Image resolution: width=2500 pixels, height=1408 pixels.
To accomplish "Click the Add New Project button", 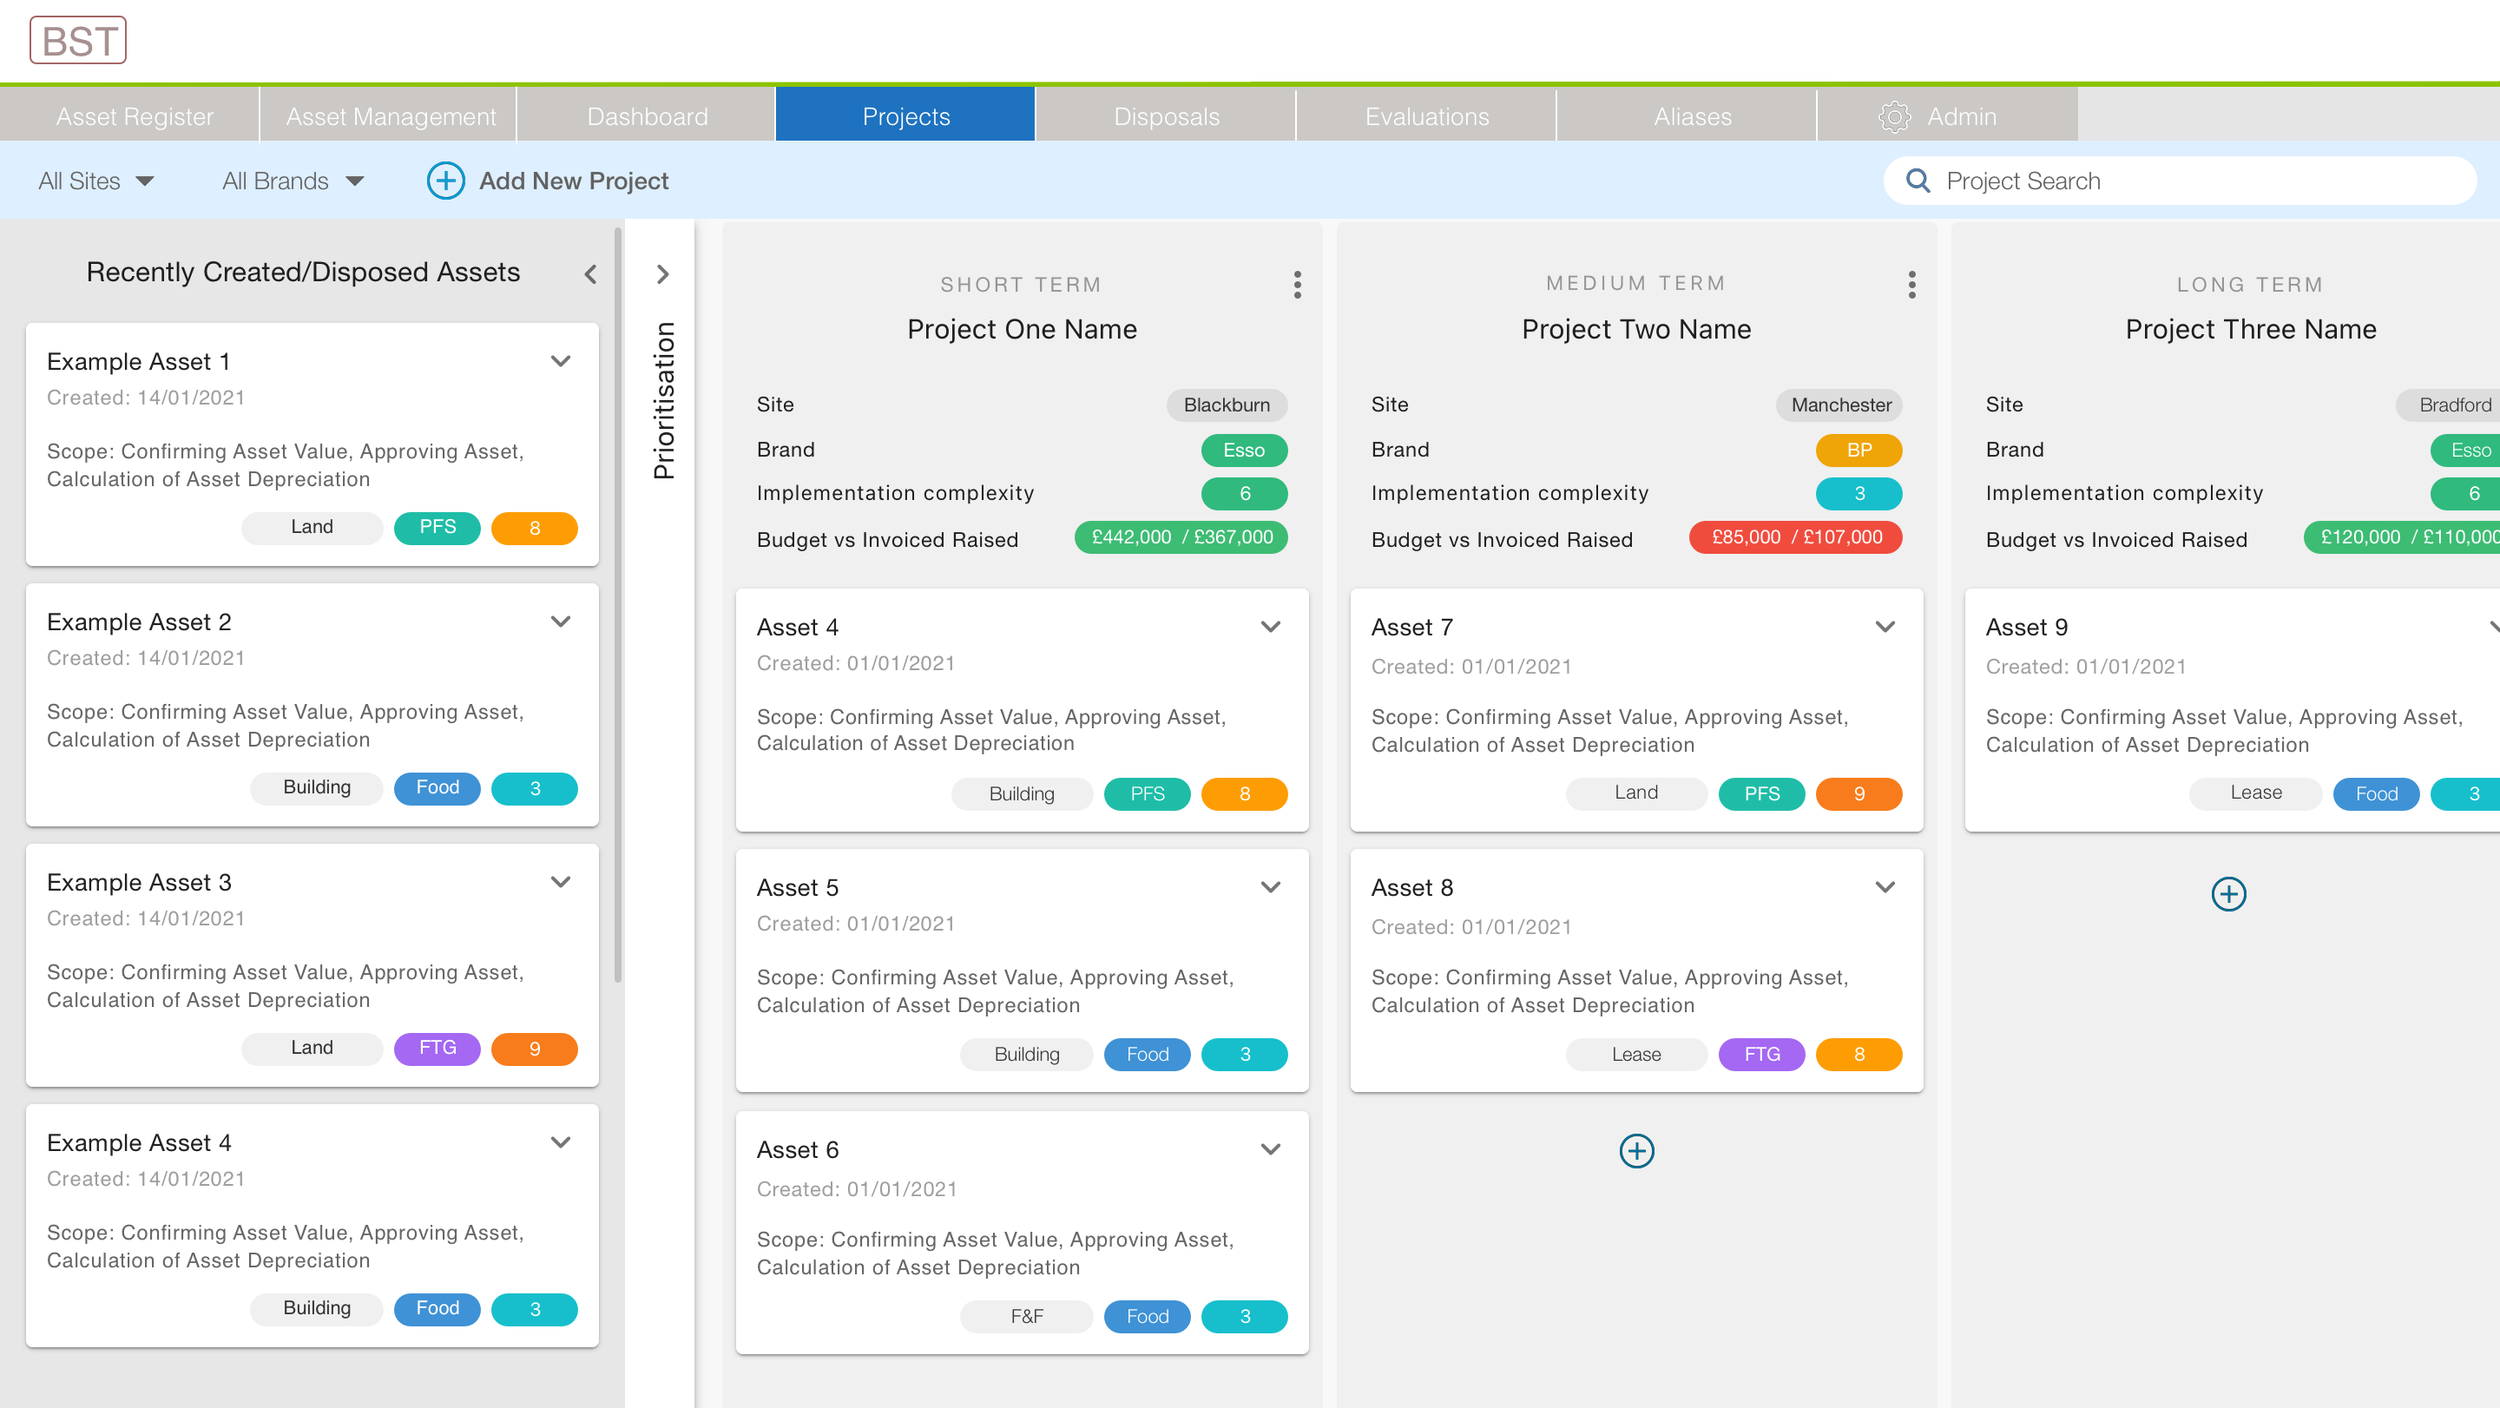I will 572,181.
